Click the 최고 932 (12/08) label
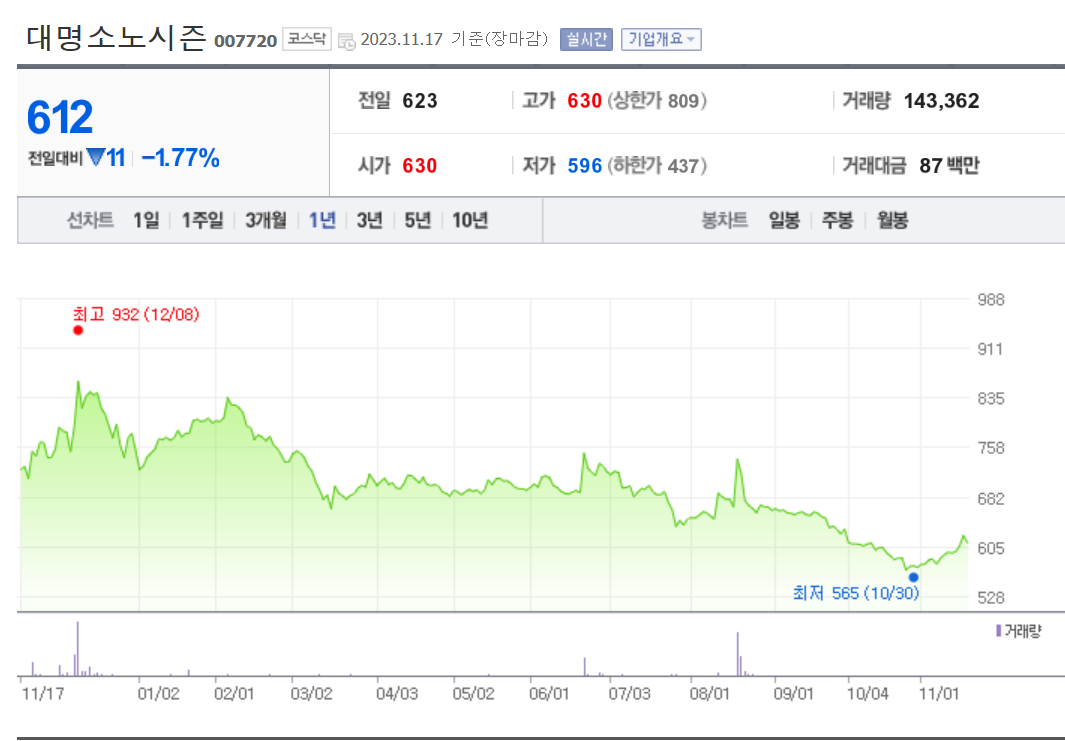1065x741 pixels. pos(136,314)
